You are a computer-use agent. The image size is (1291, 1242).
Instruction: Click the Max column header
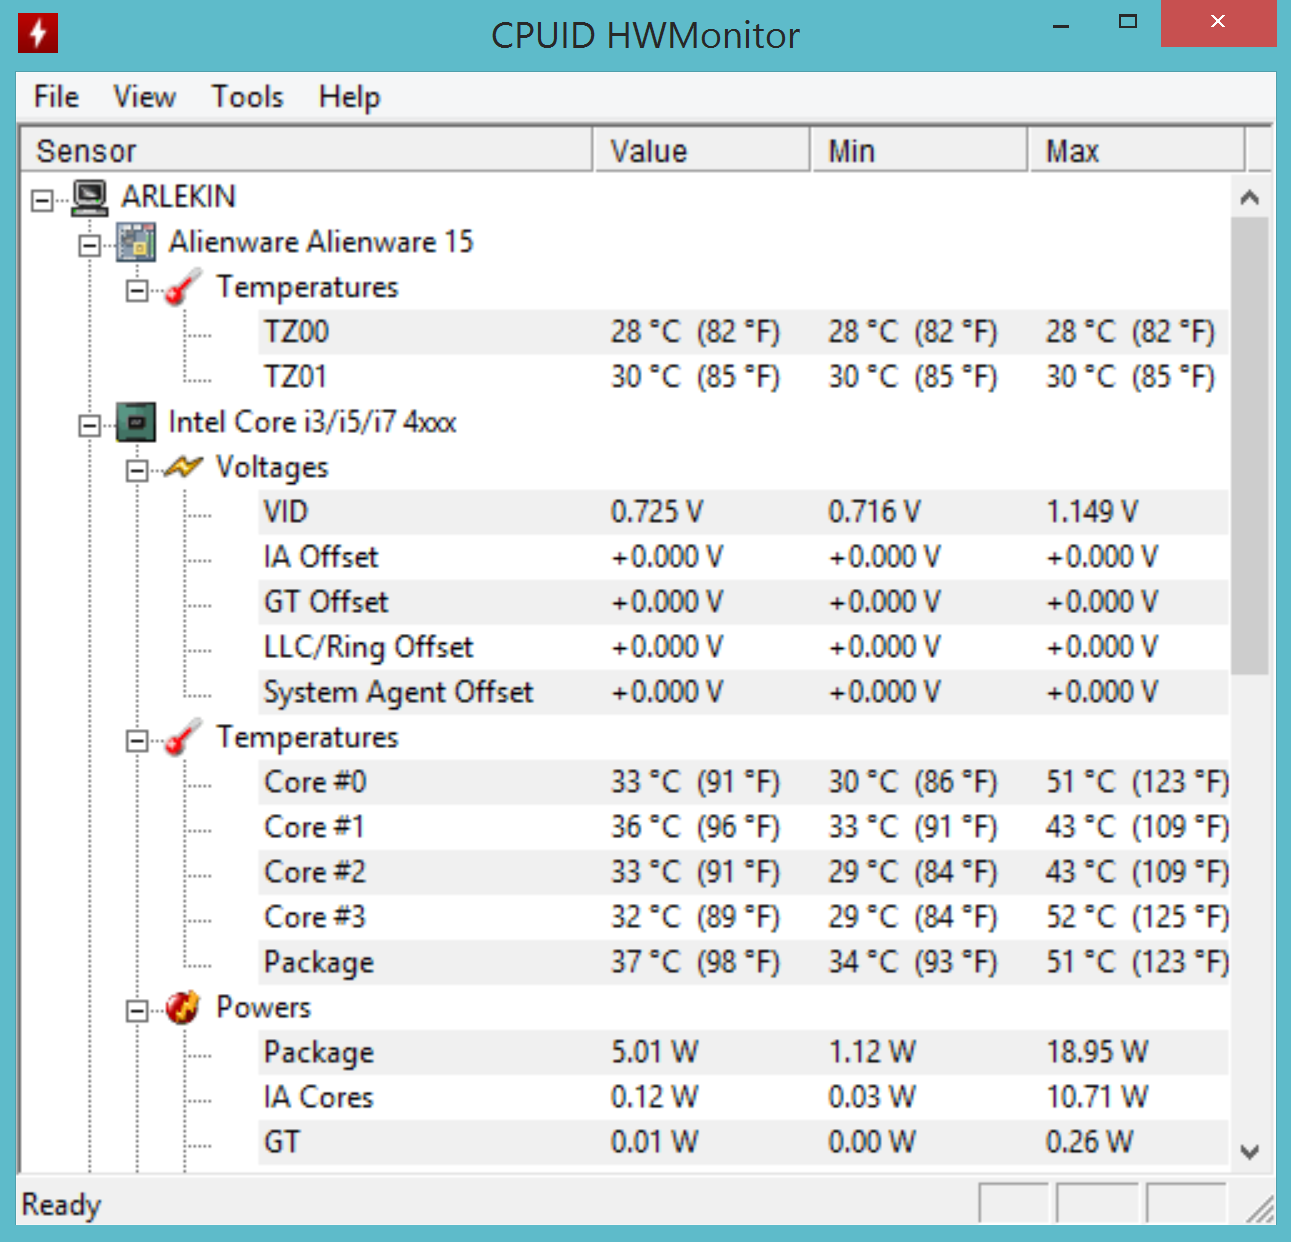(1138, 151)
